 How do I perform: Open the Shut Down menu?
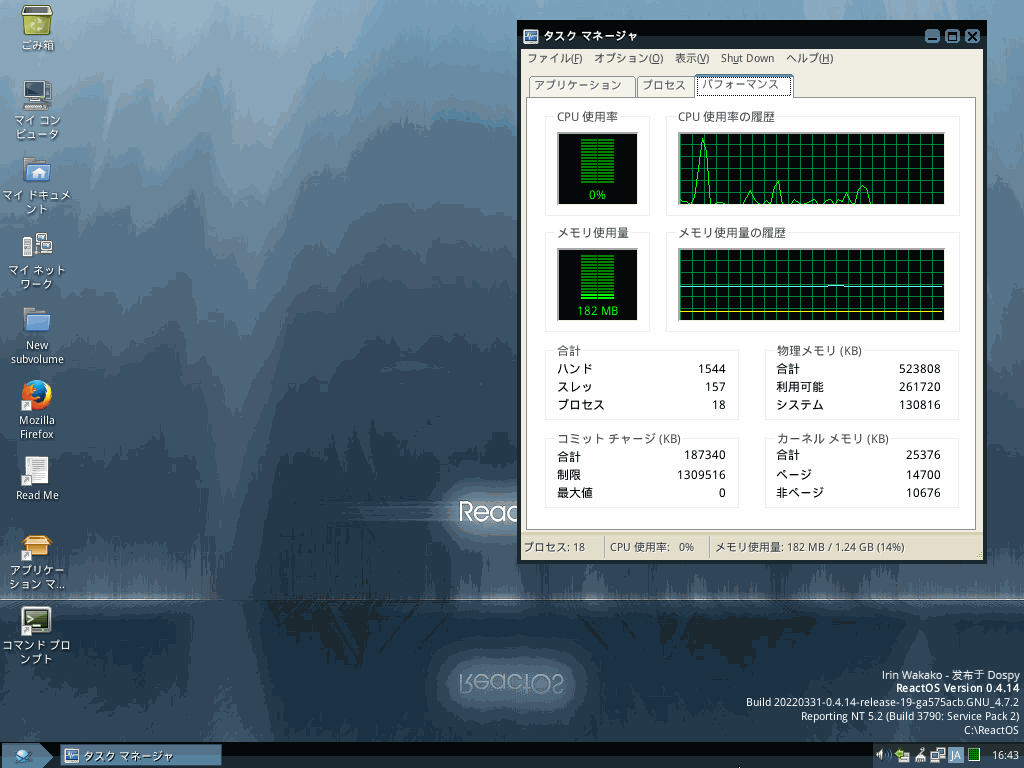747,58
